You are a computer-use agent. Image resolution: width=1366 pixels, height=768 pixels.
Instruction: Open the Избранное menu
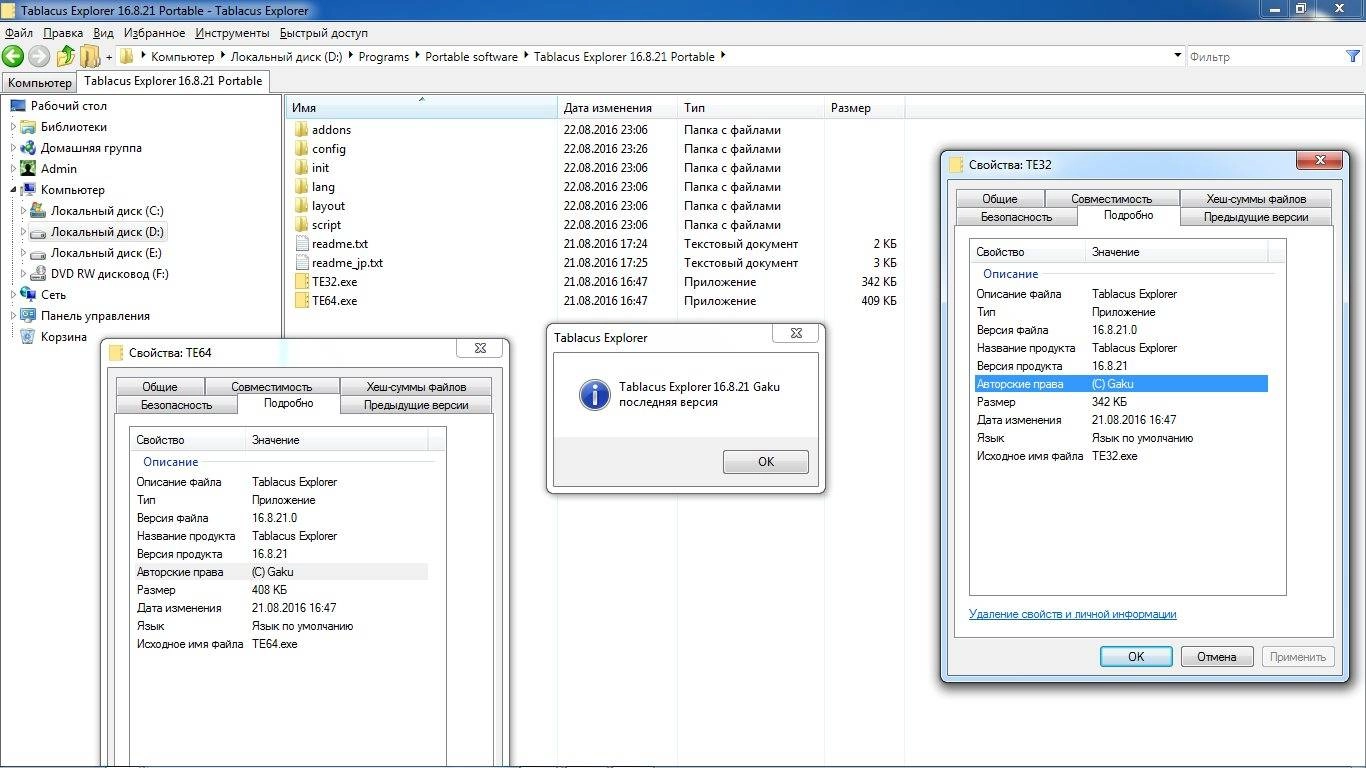pyautogui.click(x=153, y=33)
